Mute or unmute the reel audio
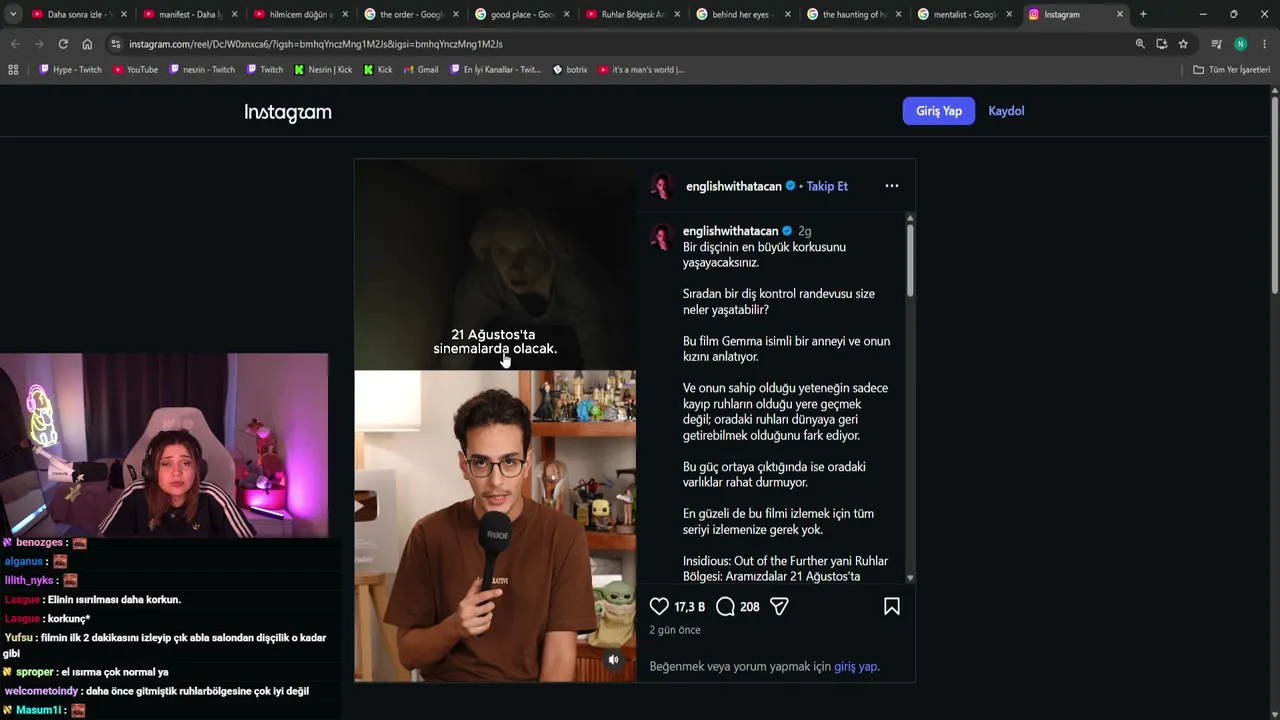 tap(614, 659)
